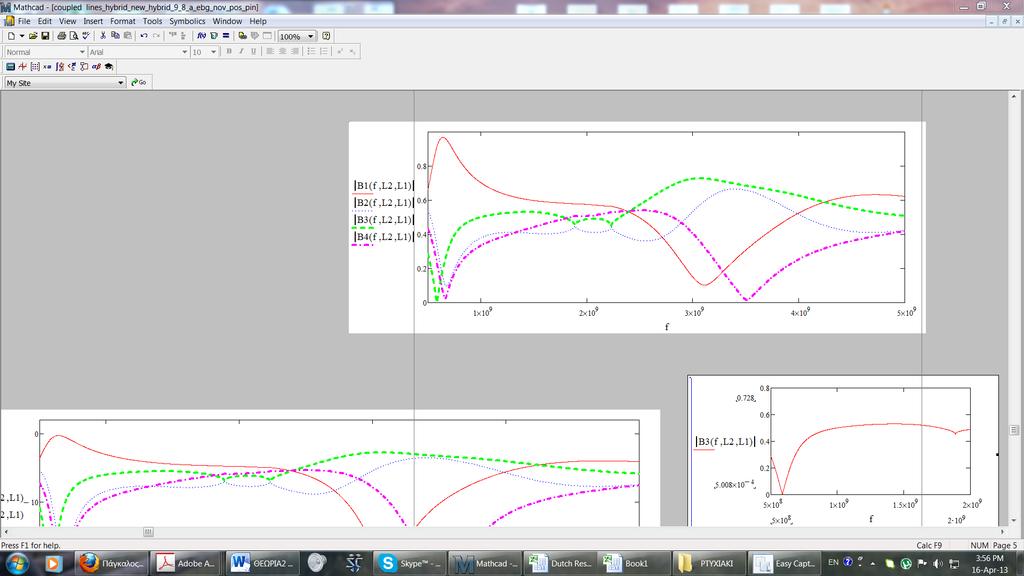The width and height of the screenshot is (1024, 576).
Task: Open the Resource Center help icon
Action: (327, 36)
